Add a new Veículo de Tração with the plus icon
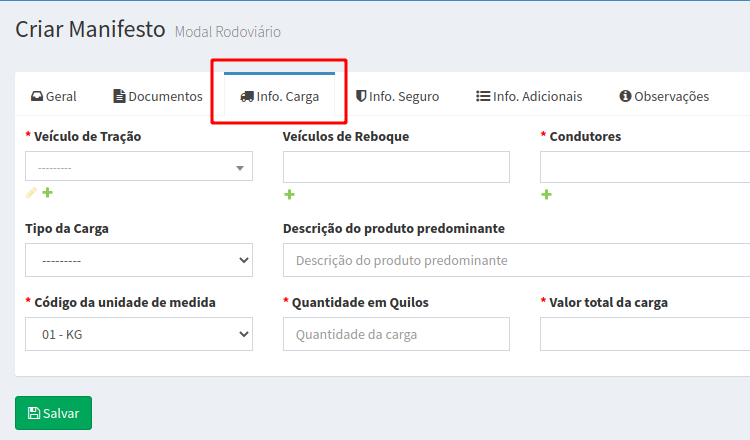The image size is (750, 440). pos(47,193)
